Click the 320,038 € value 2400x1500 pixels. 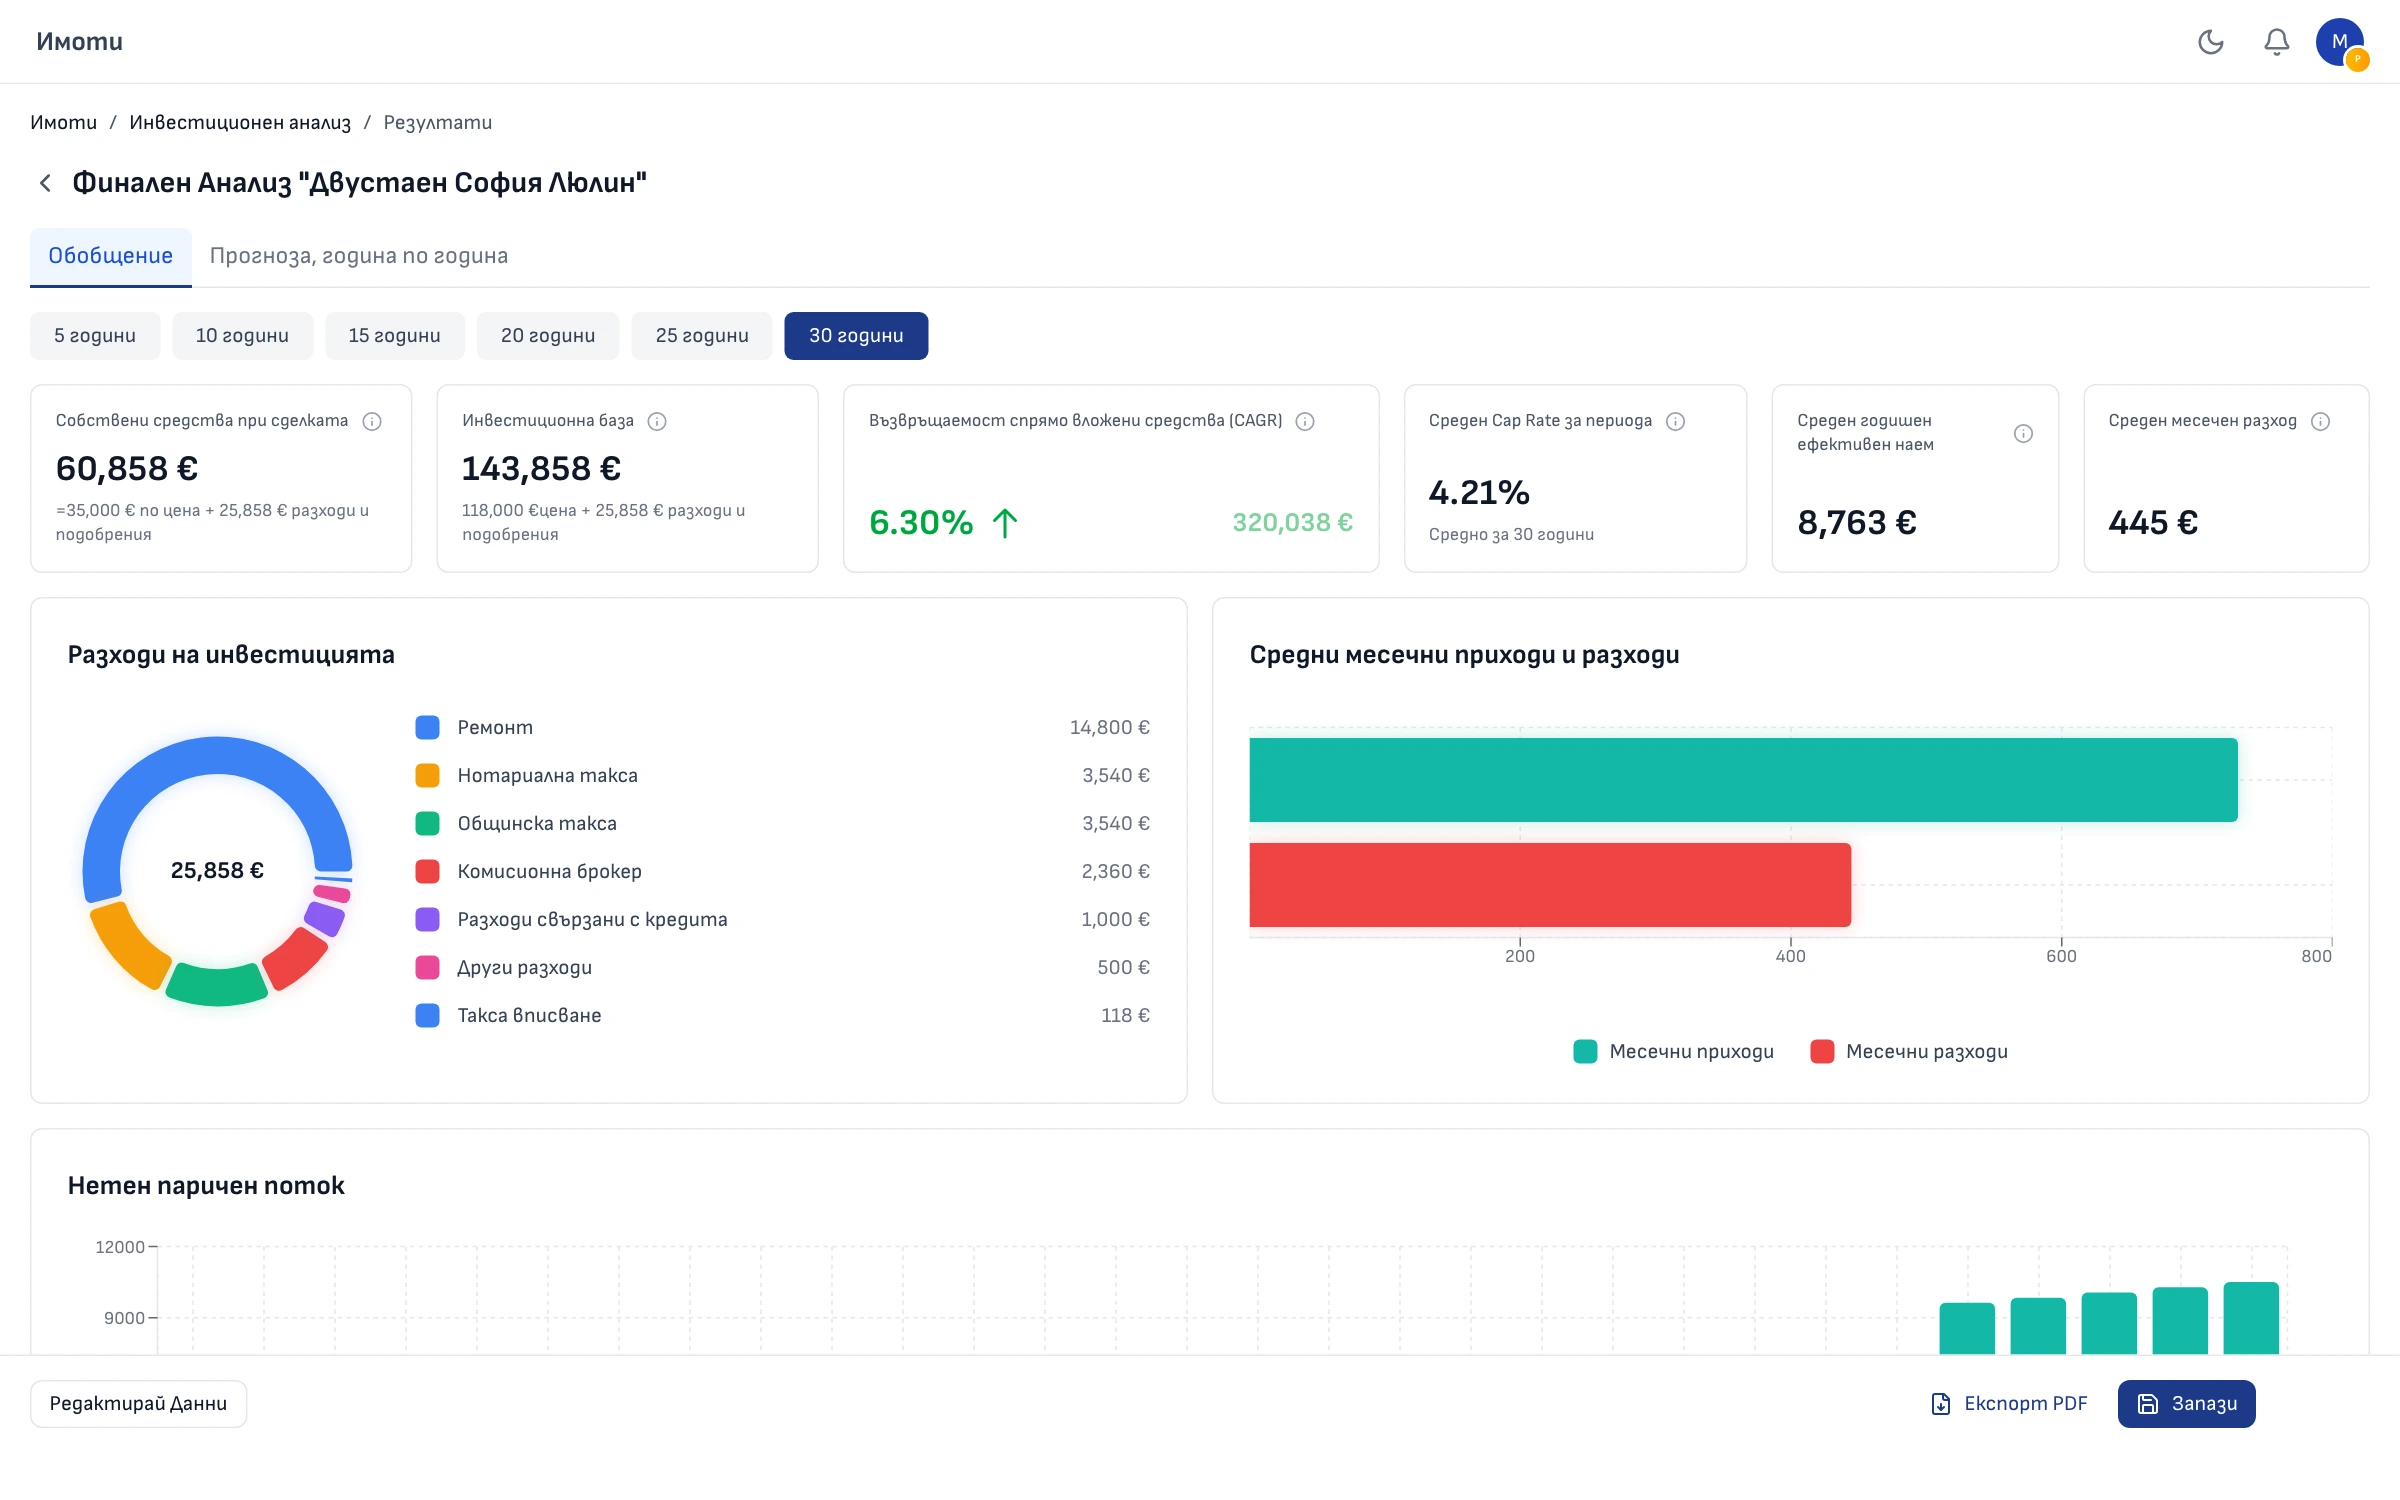coord(1292,522)
